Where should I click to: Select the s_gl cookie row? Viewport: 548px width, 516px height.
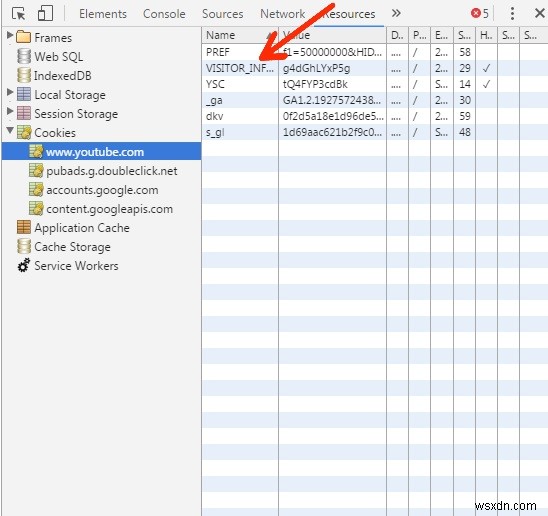(375, 132)
